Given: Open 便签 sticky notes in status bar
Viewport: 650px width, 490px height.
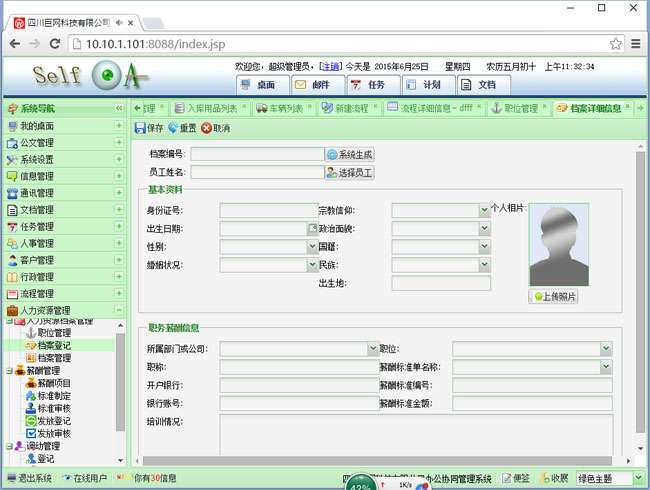Looking at the screenshot, I should pyautogui.click(x=516, y=478).
